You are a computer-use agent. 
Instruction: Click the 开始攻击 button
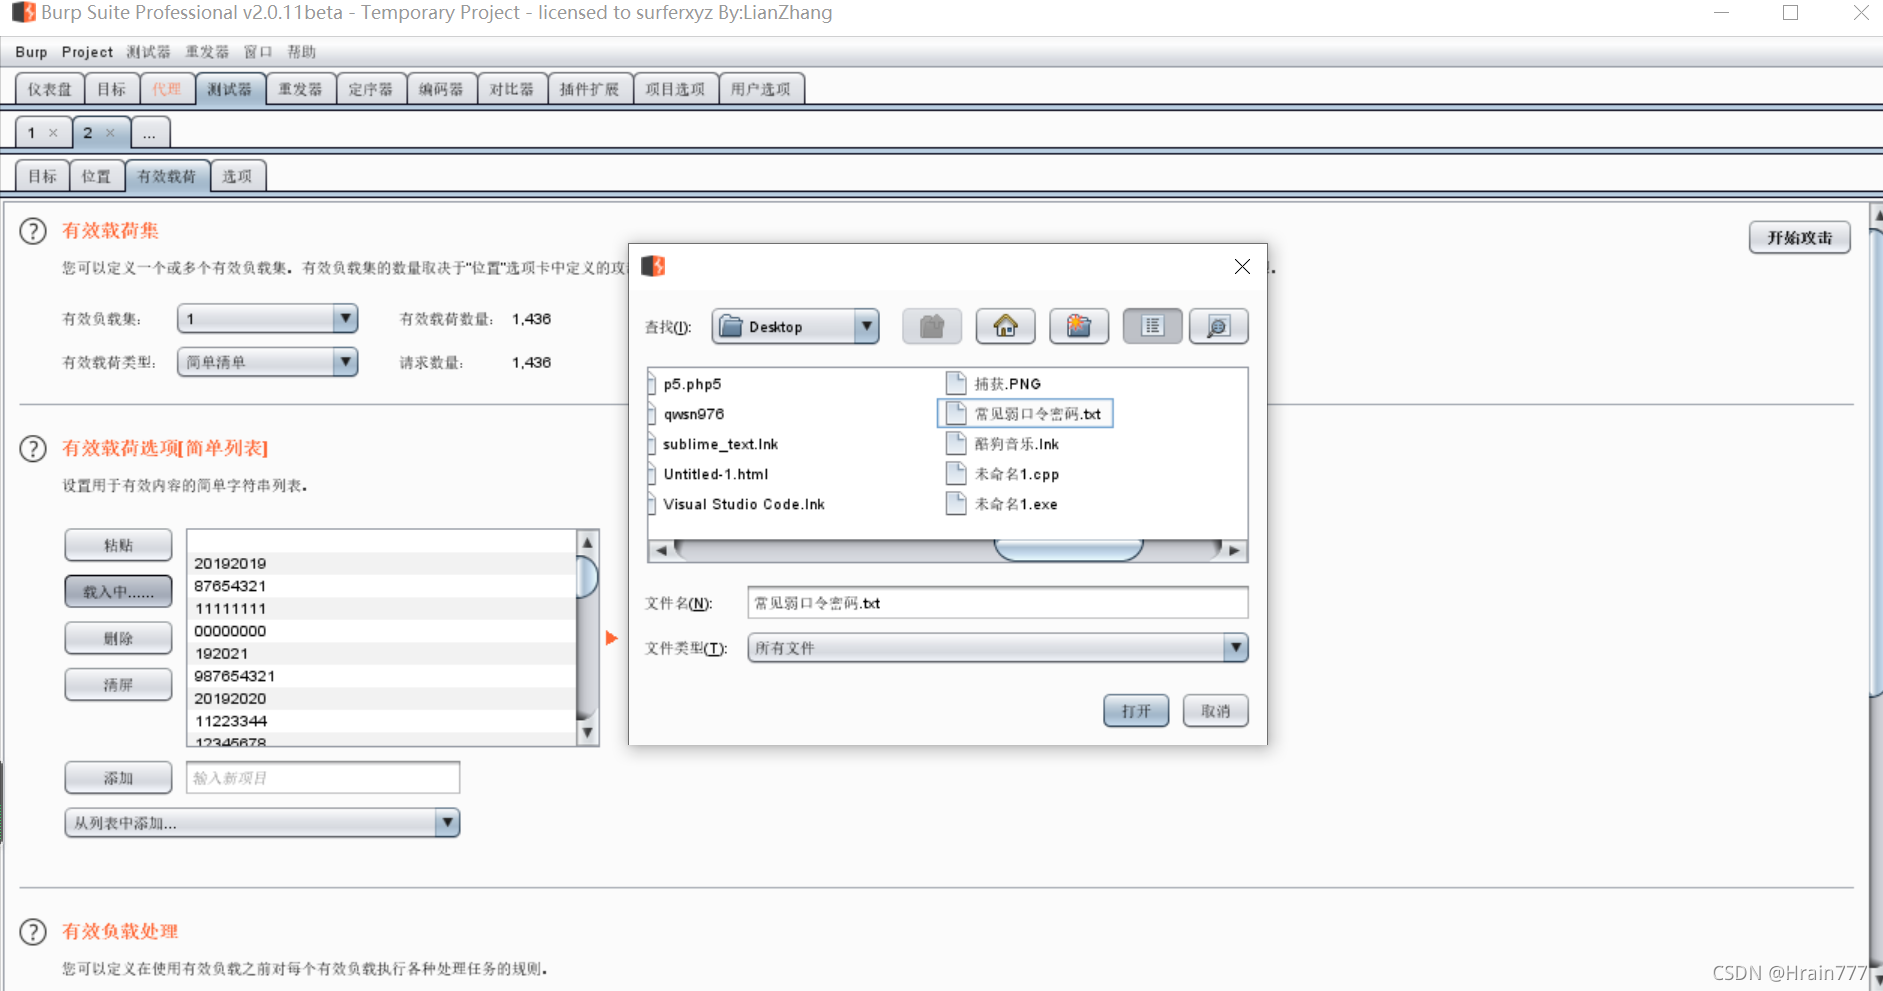[1799, 238]
